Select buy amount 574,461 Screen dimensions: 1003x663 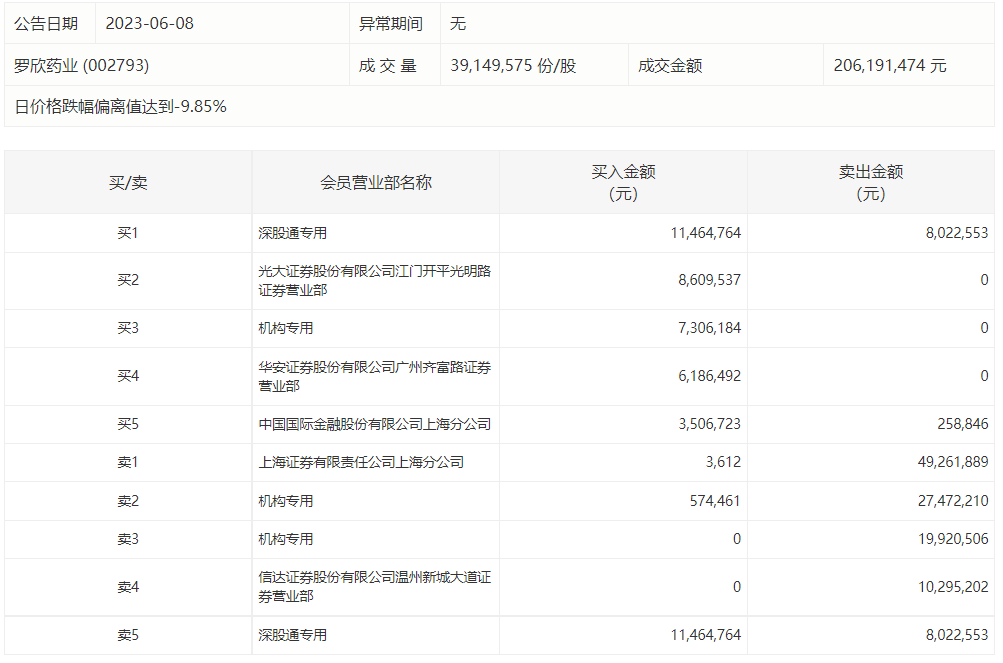pyautogui.click(x=715, y=501)
